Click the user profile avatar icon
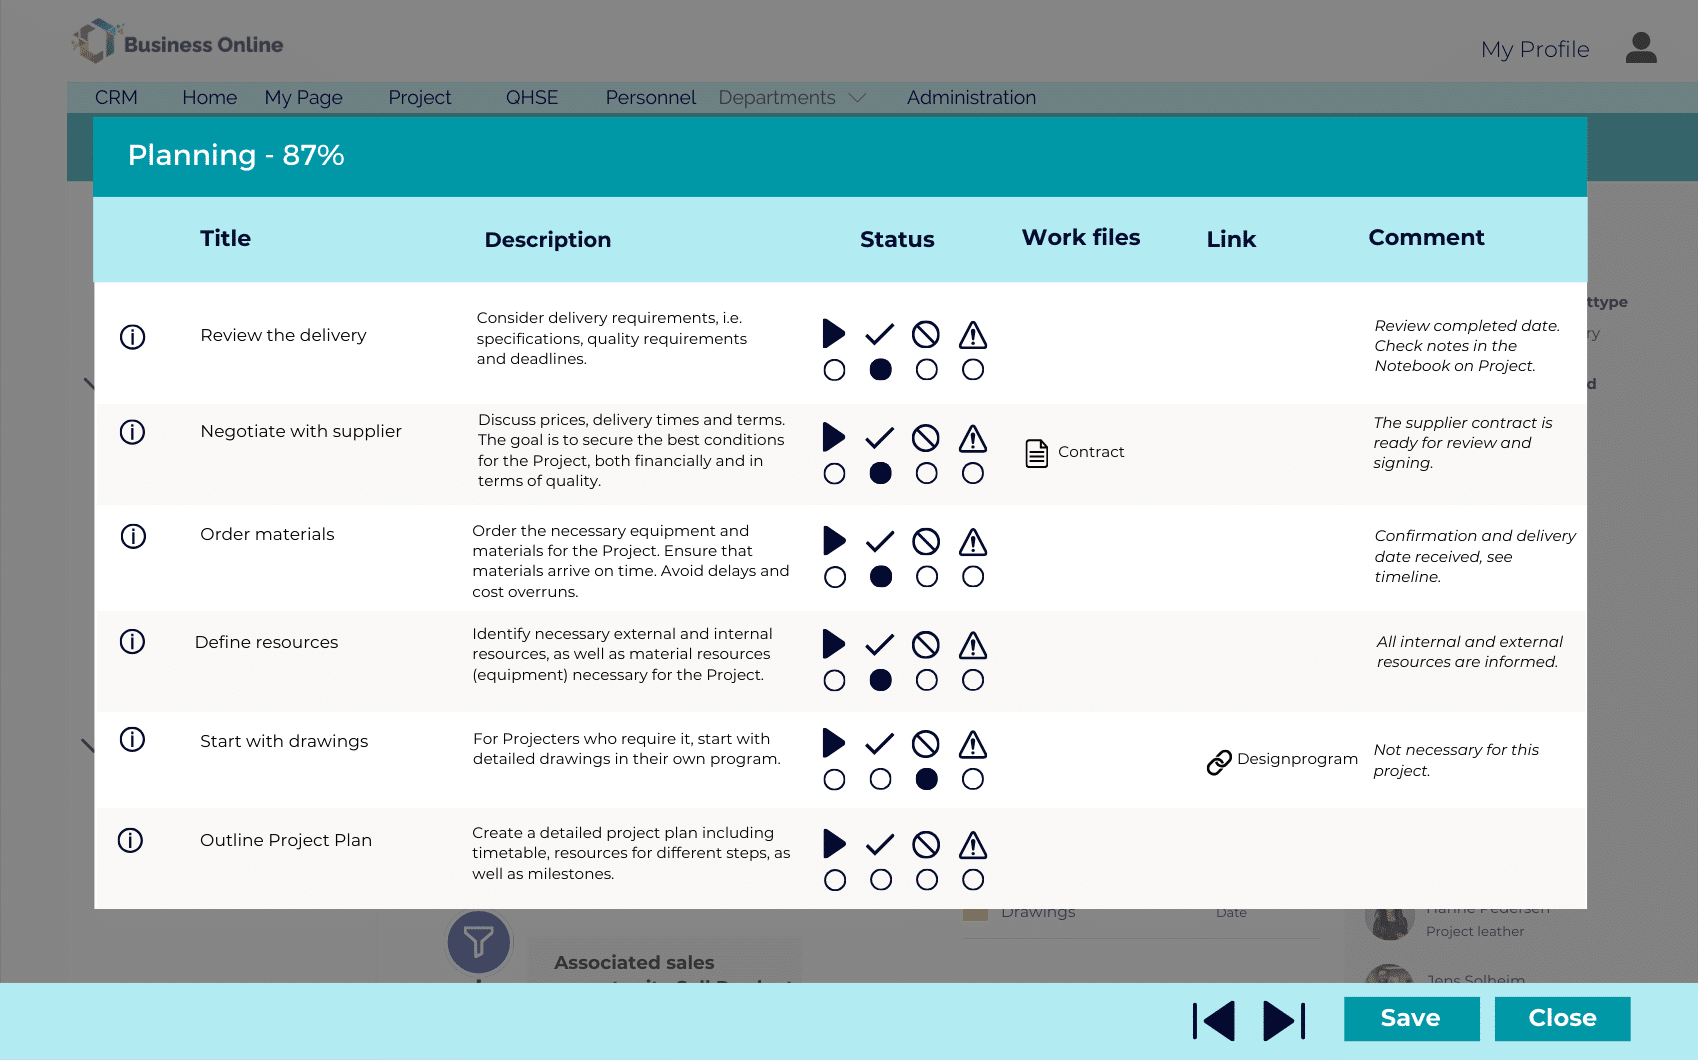Image resolution: width=1698 pixels, height=1060 pixels. point(1641,48)
